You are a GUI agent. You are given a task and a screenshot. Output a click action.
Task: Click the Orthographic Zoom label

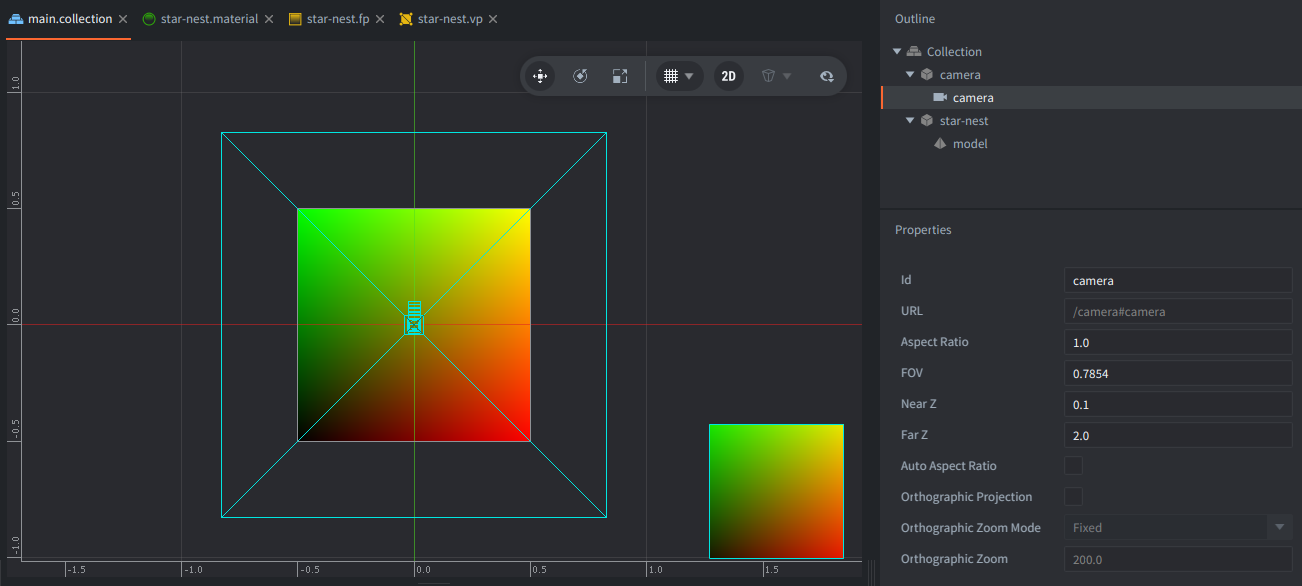954,559
